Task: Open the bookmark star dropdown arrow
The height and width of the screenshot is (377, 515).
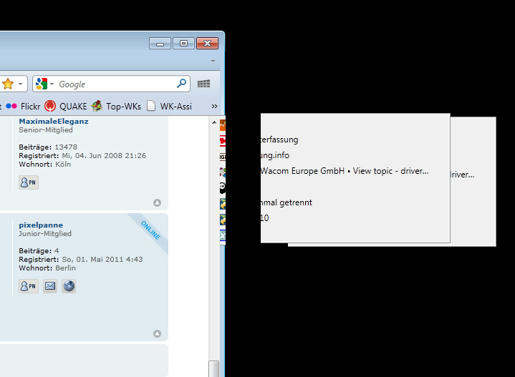Action: pos(20,84)
